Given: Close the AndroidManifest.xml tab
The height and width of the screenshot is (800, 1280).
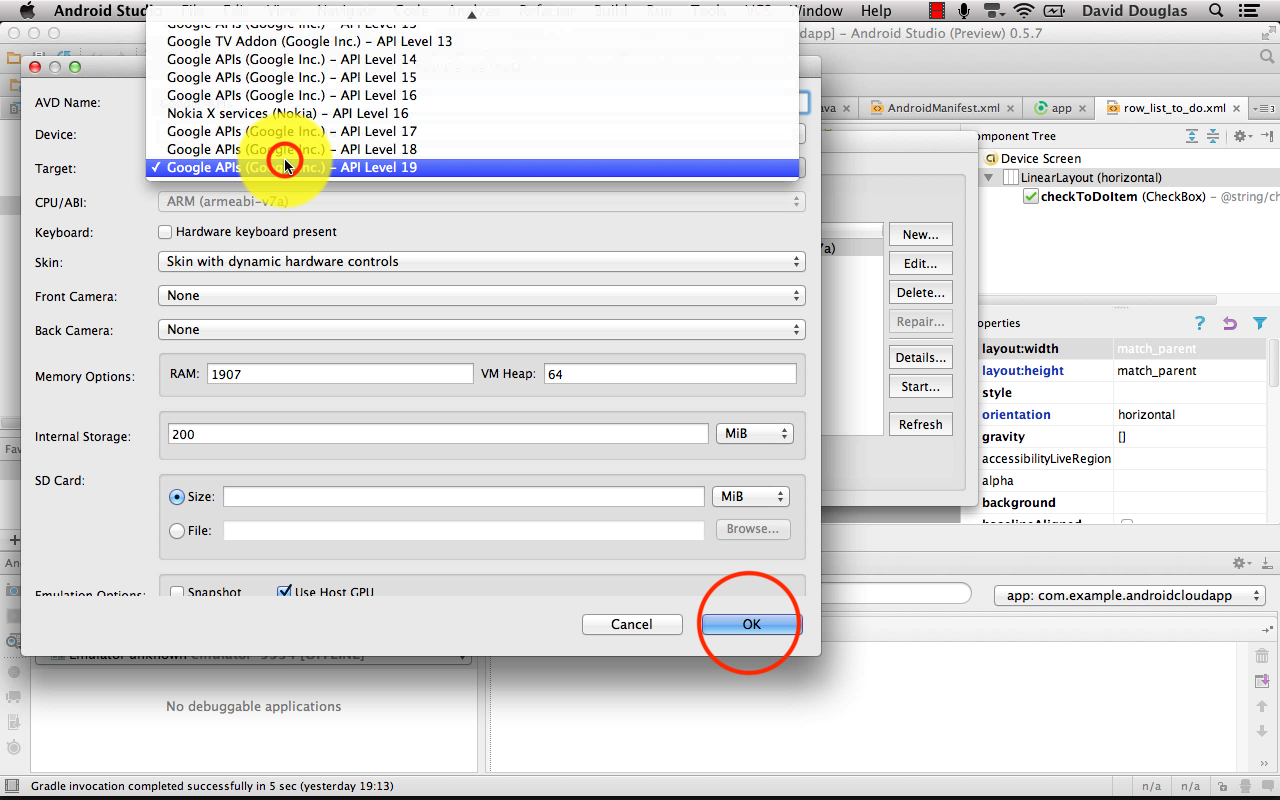Looking at the screenshot, I should (1011, 108).
